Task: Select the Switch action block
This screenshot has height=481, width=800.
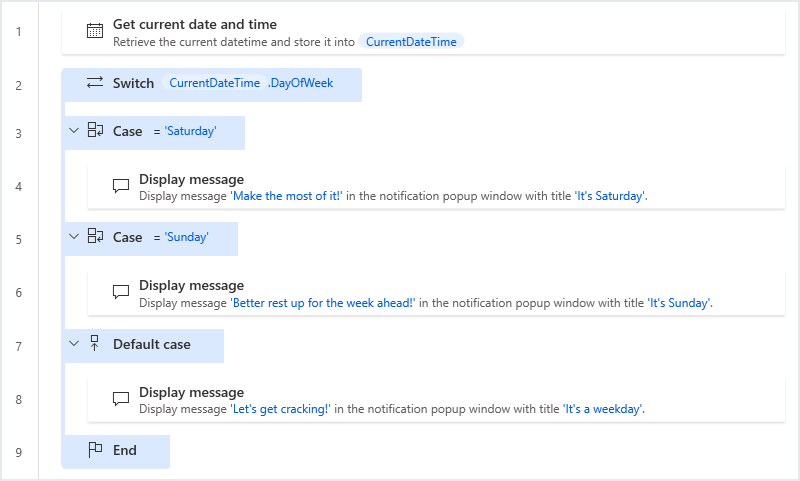Action: (212, 85)
